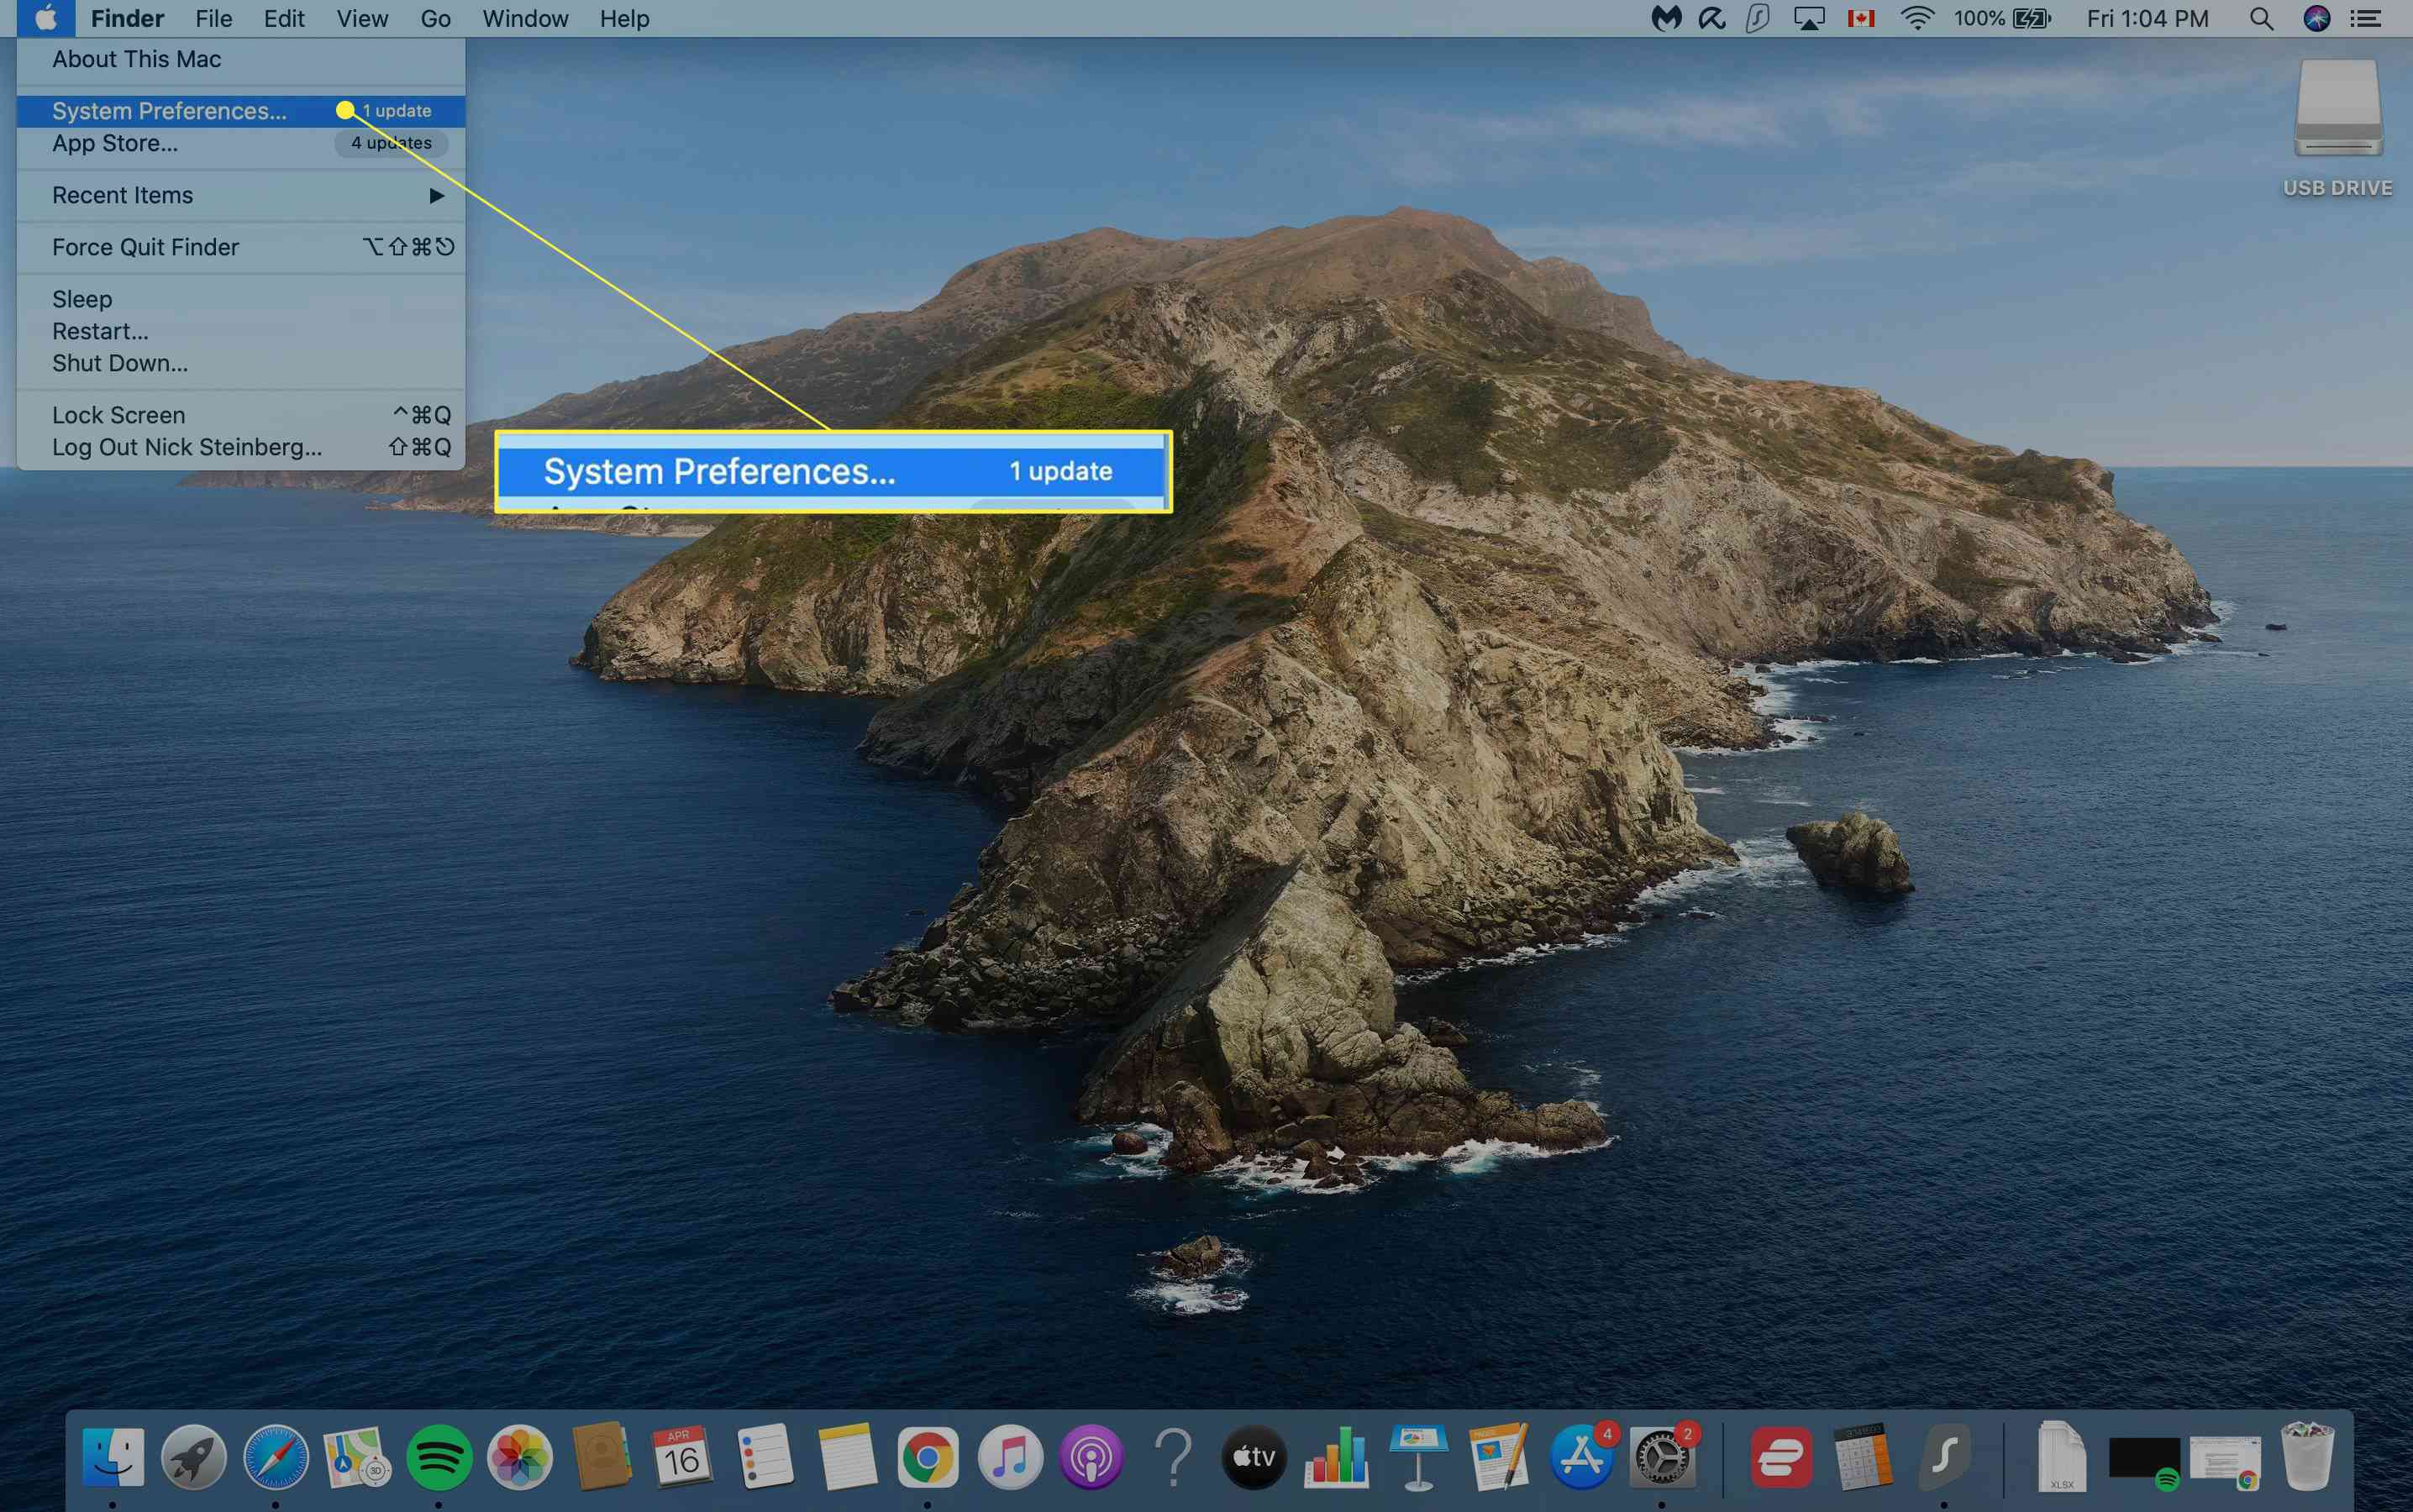The height and width of the screenshot is (1512, 2413).
Task: Click Log Out Nick Steinberg option
Action: coord(187,446)
